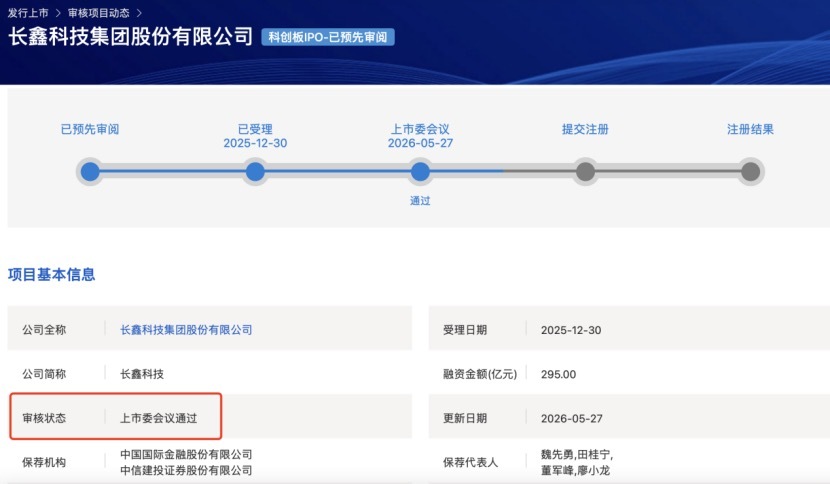Click sponsor 中信建投证券股份有限公司
Viewport: 830px width, 484px height.
tap(186, 470)
